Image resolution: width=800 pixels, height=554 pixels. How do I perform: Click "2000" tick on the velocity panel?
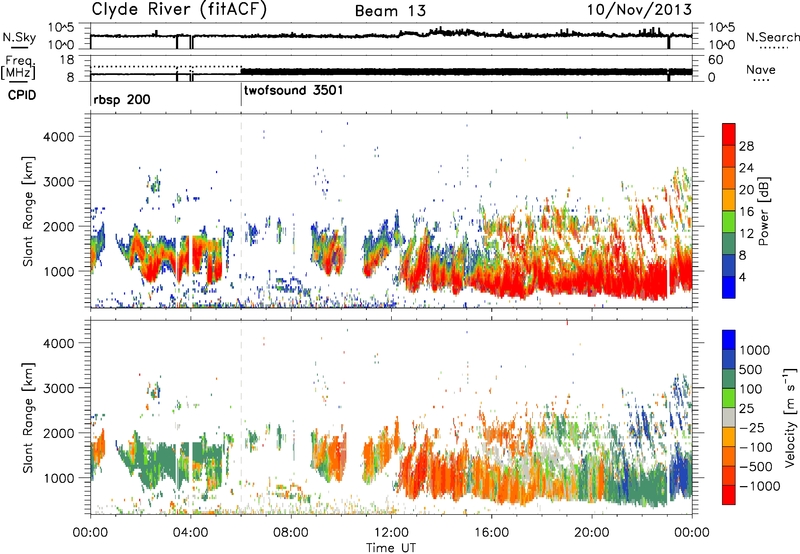(x=59, y=433)
